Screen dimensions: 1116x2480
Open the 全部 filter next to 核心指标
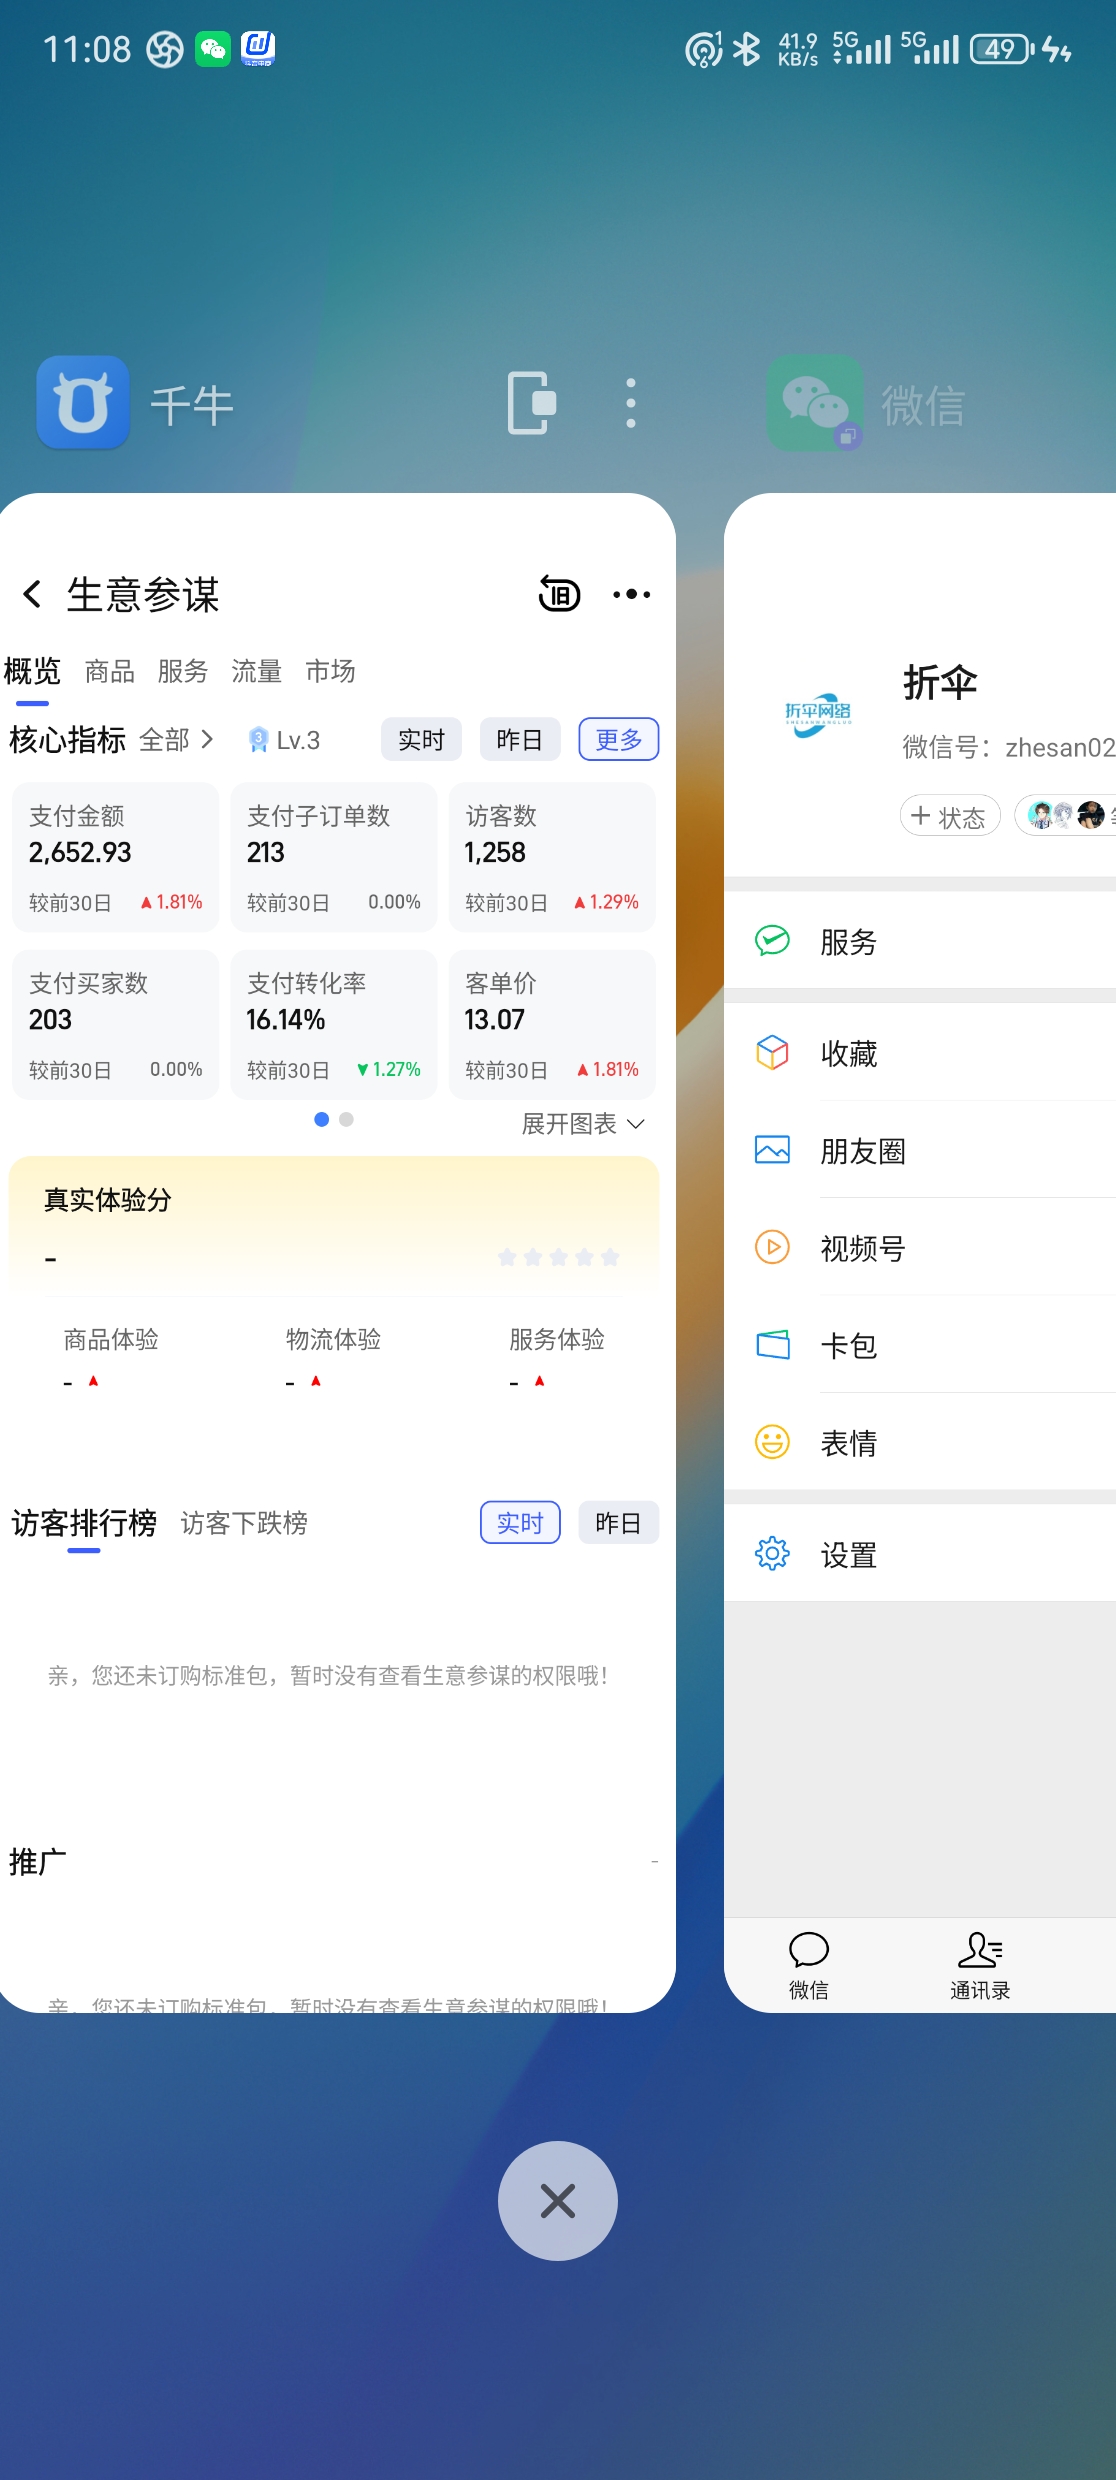click(176, 740)
